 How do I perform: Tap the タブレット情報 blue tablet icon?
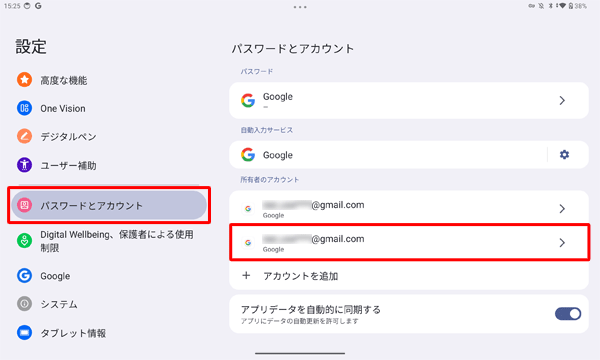coord(24,332)
